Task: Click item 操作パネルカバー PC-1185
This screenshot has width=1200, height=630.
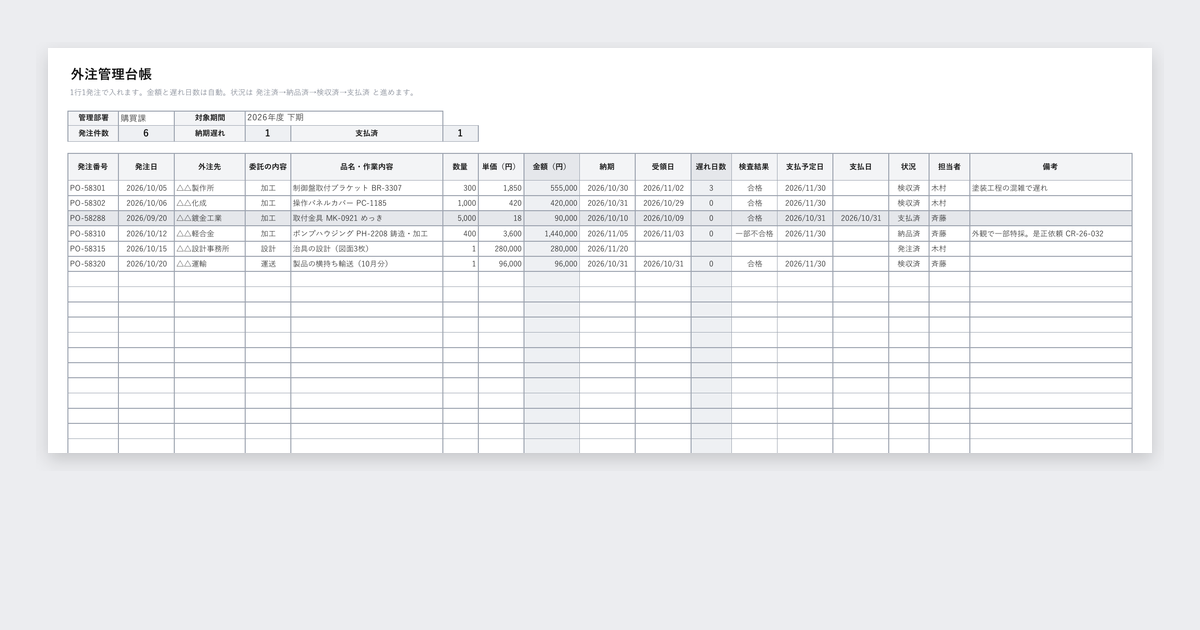Action: pyautogui.click(x=367, y=203)
